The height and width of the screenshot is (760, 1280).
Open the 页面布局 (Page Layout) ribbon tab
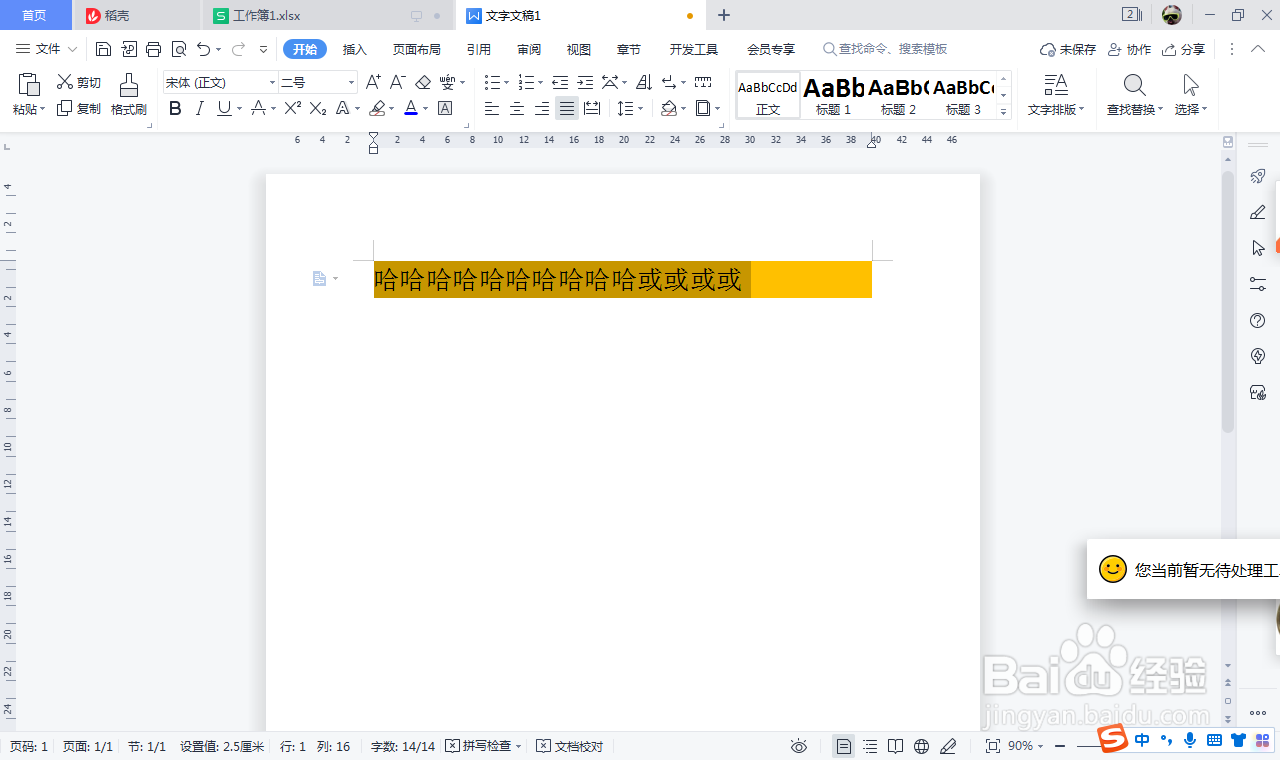(416, 49)
